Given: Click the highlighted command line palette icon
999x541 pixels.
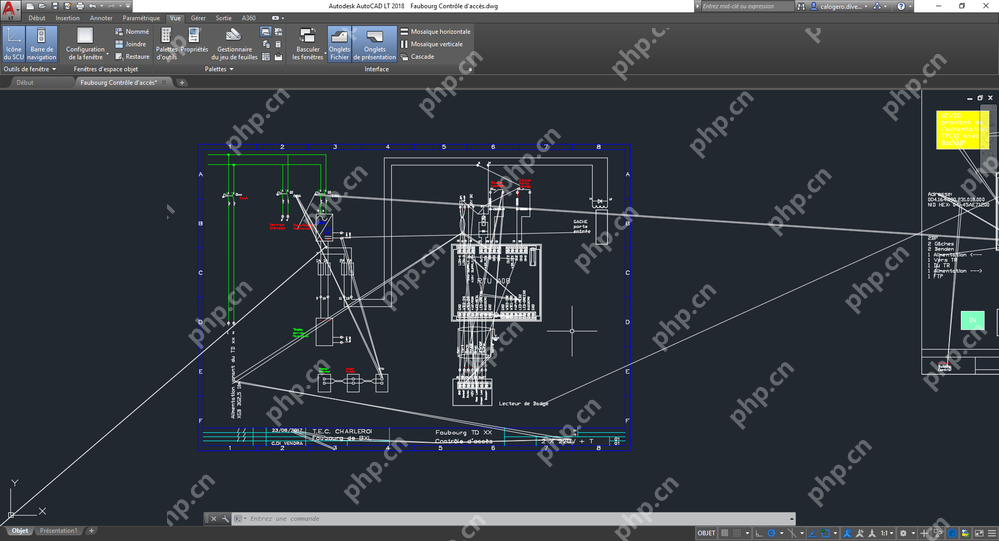Looking at the screenshot, I should click(x=266, y=32).
